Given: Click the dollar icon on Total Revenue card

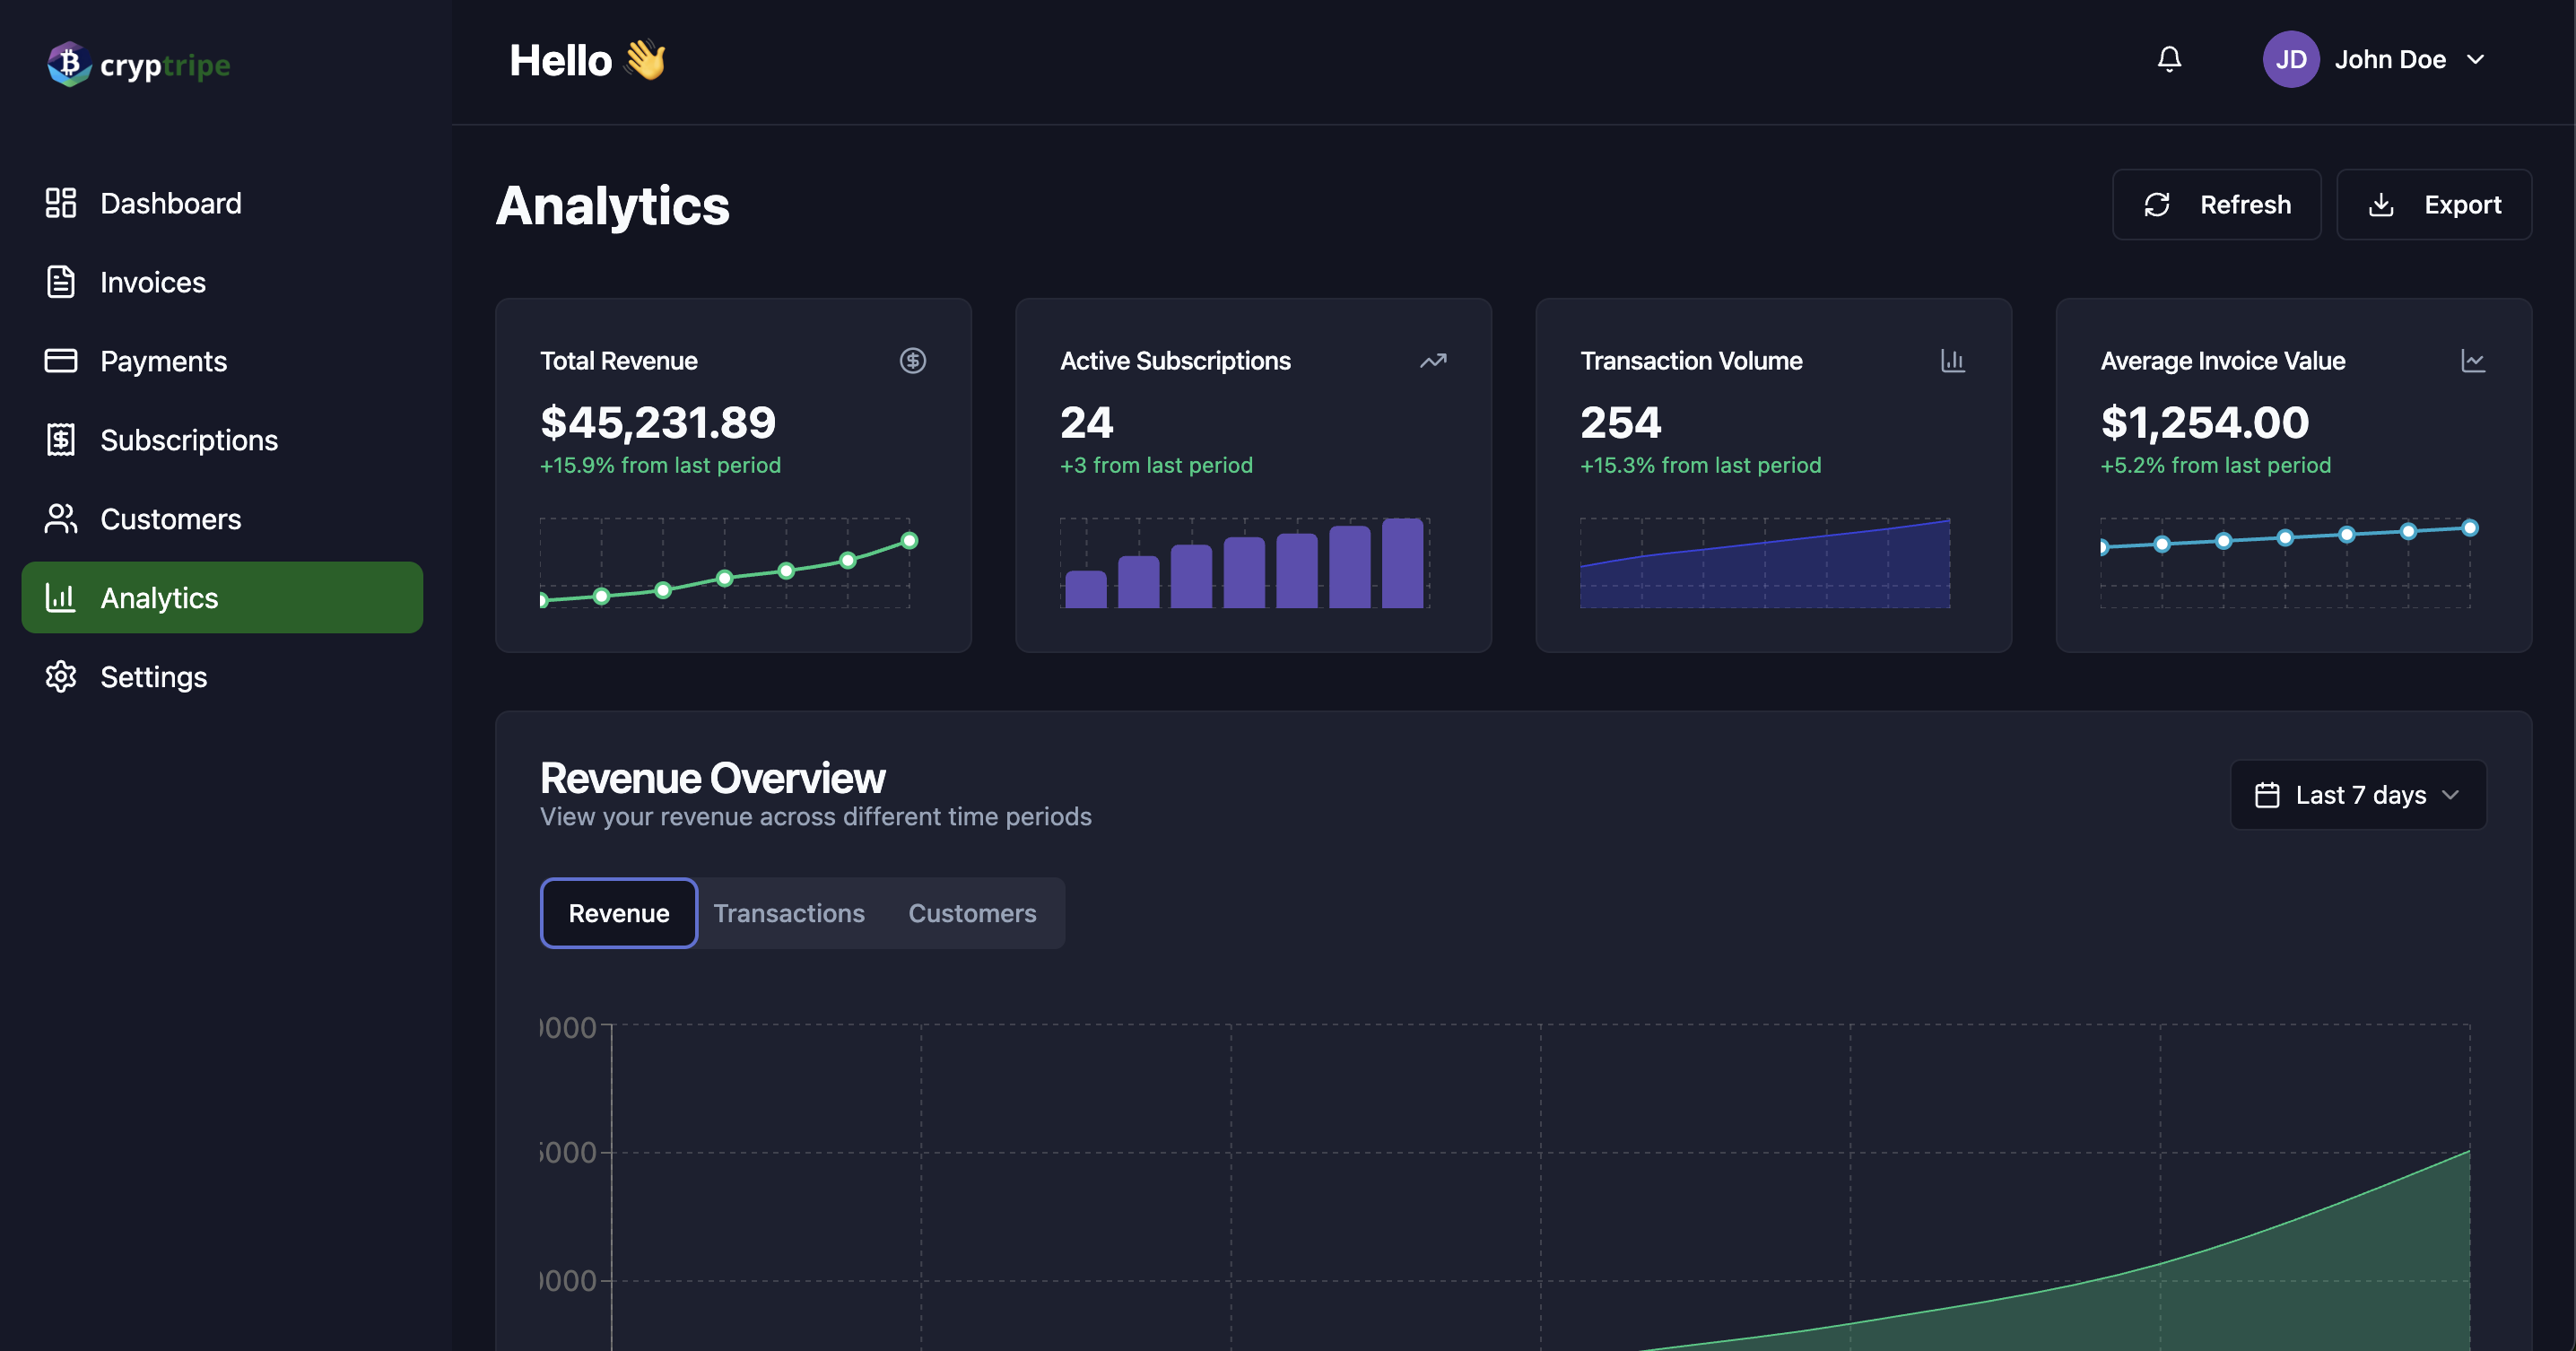Looking at the screenshot, I should 912,361.
